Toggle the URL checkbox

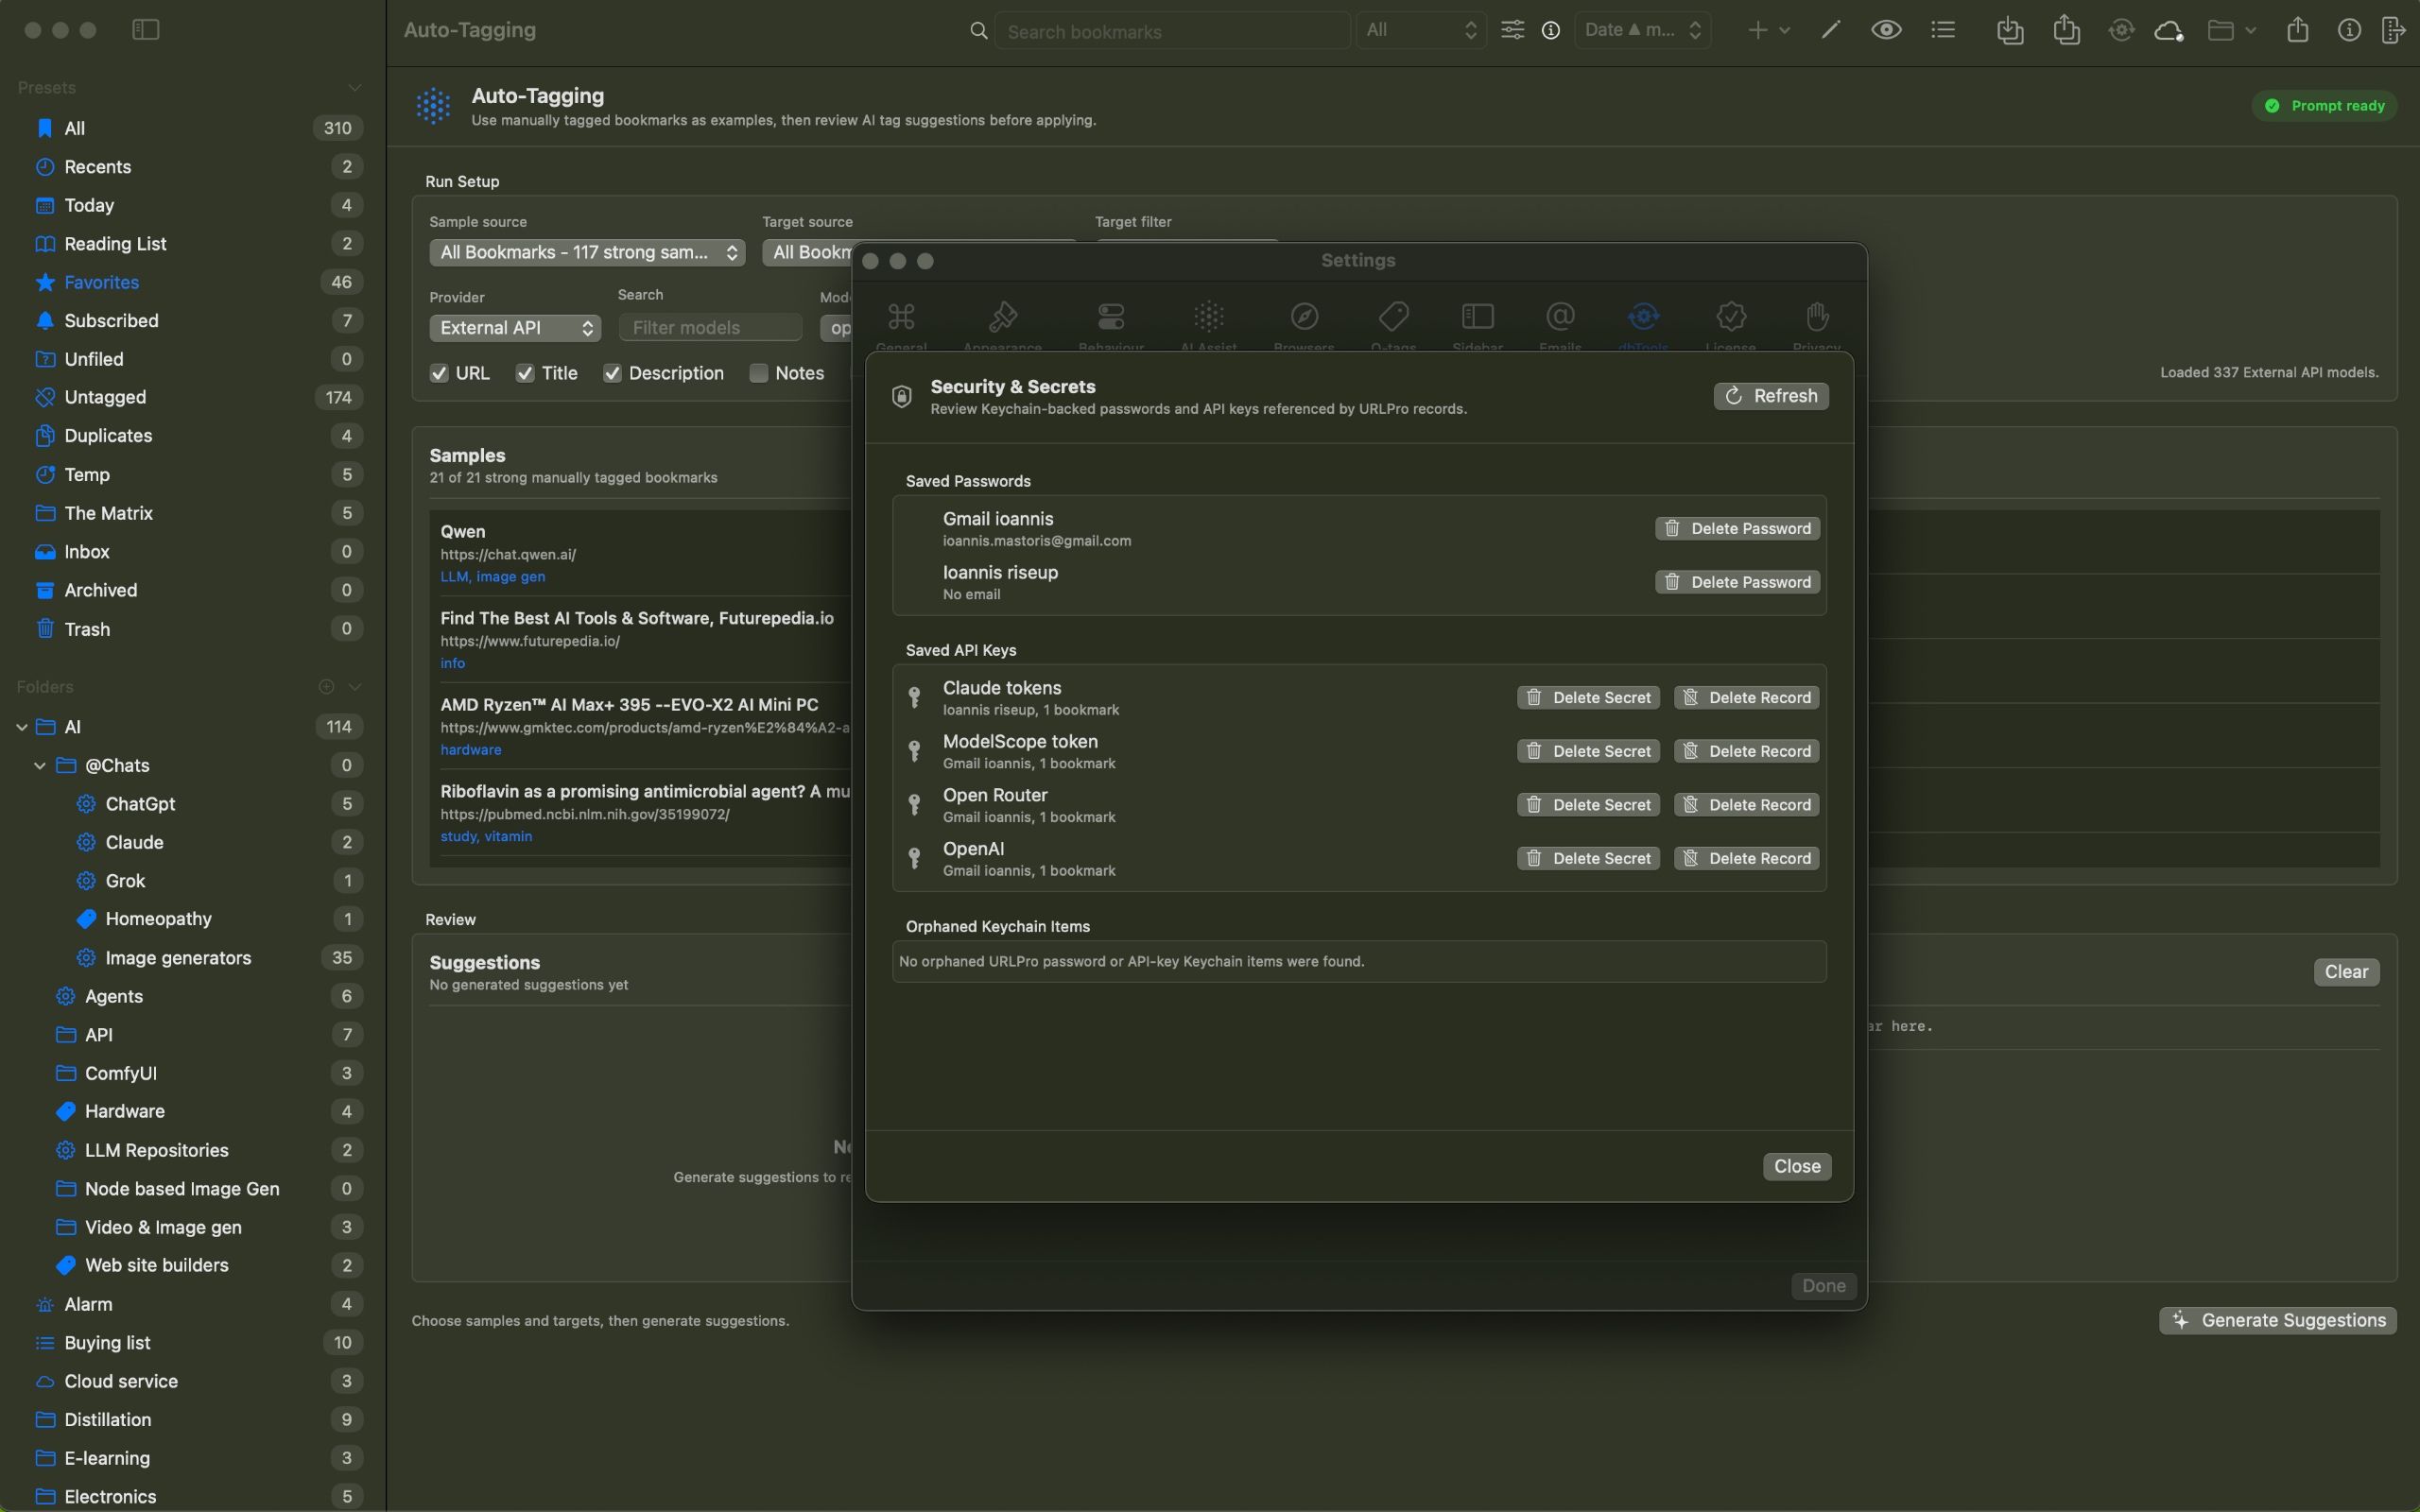(439, 374)
